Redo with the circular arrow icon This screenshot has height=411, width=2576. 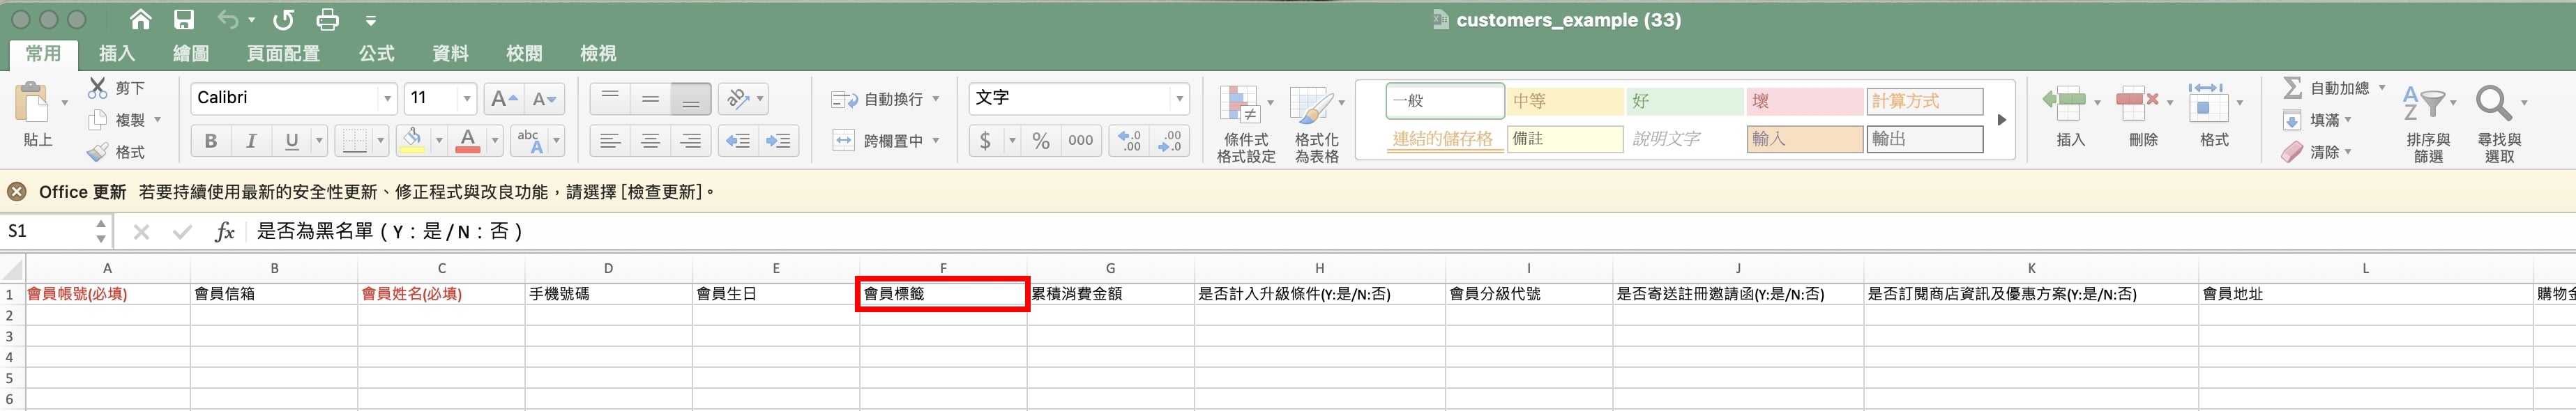click(x=284, y=20)
